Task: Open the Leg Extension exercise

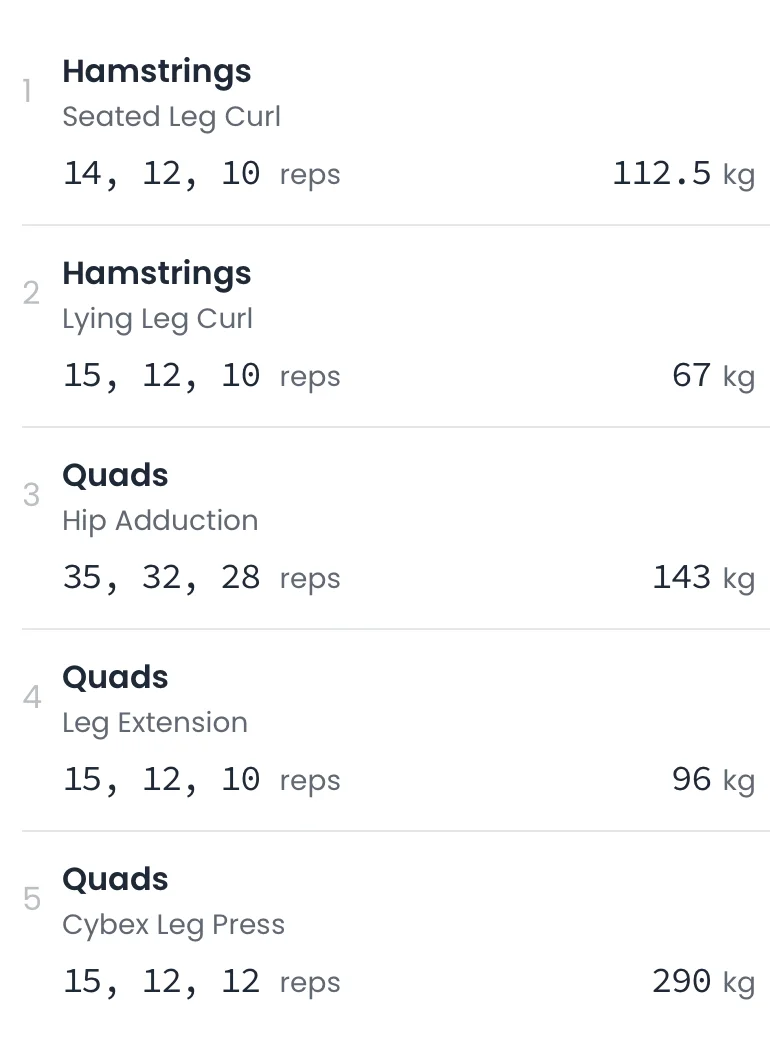Action: point(154,723)
